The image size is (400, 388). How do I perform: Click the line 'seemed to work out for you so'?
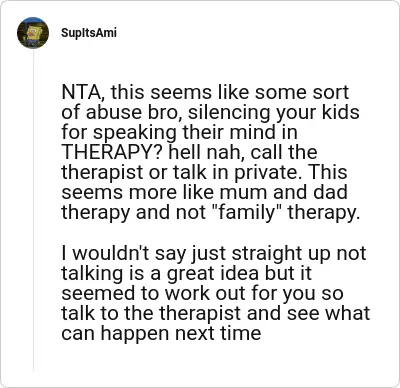(x=202, y=293)
